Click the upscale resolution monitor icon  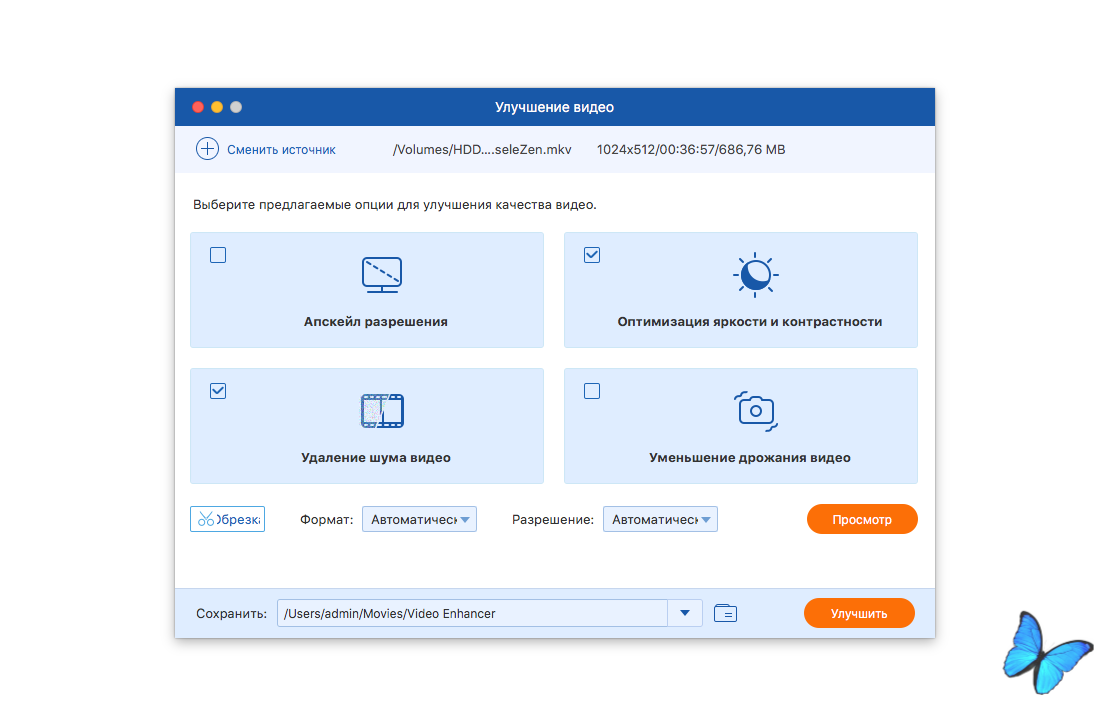(381, 274)
